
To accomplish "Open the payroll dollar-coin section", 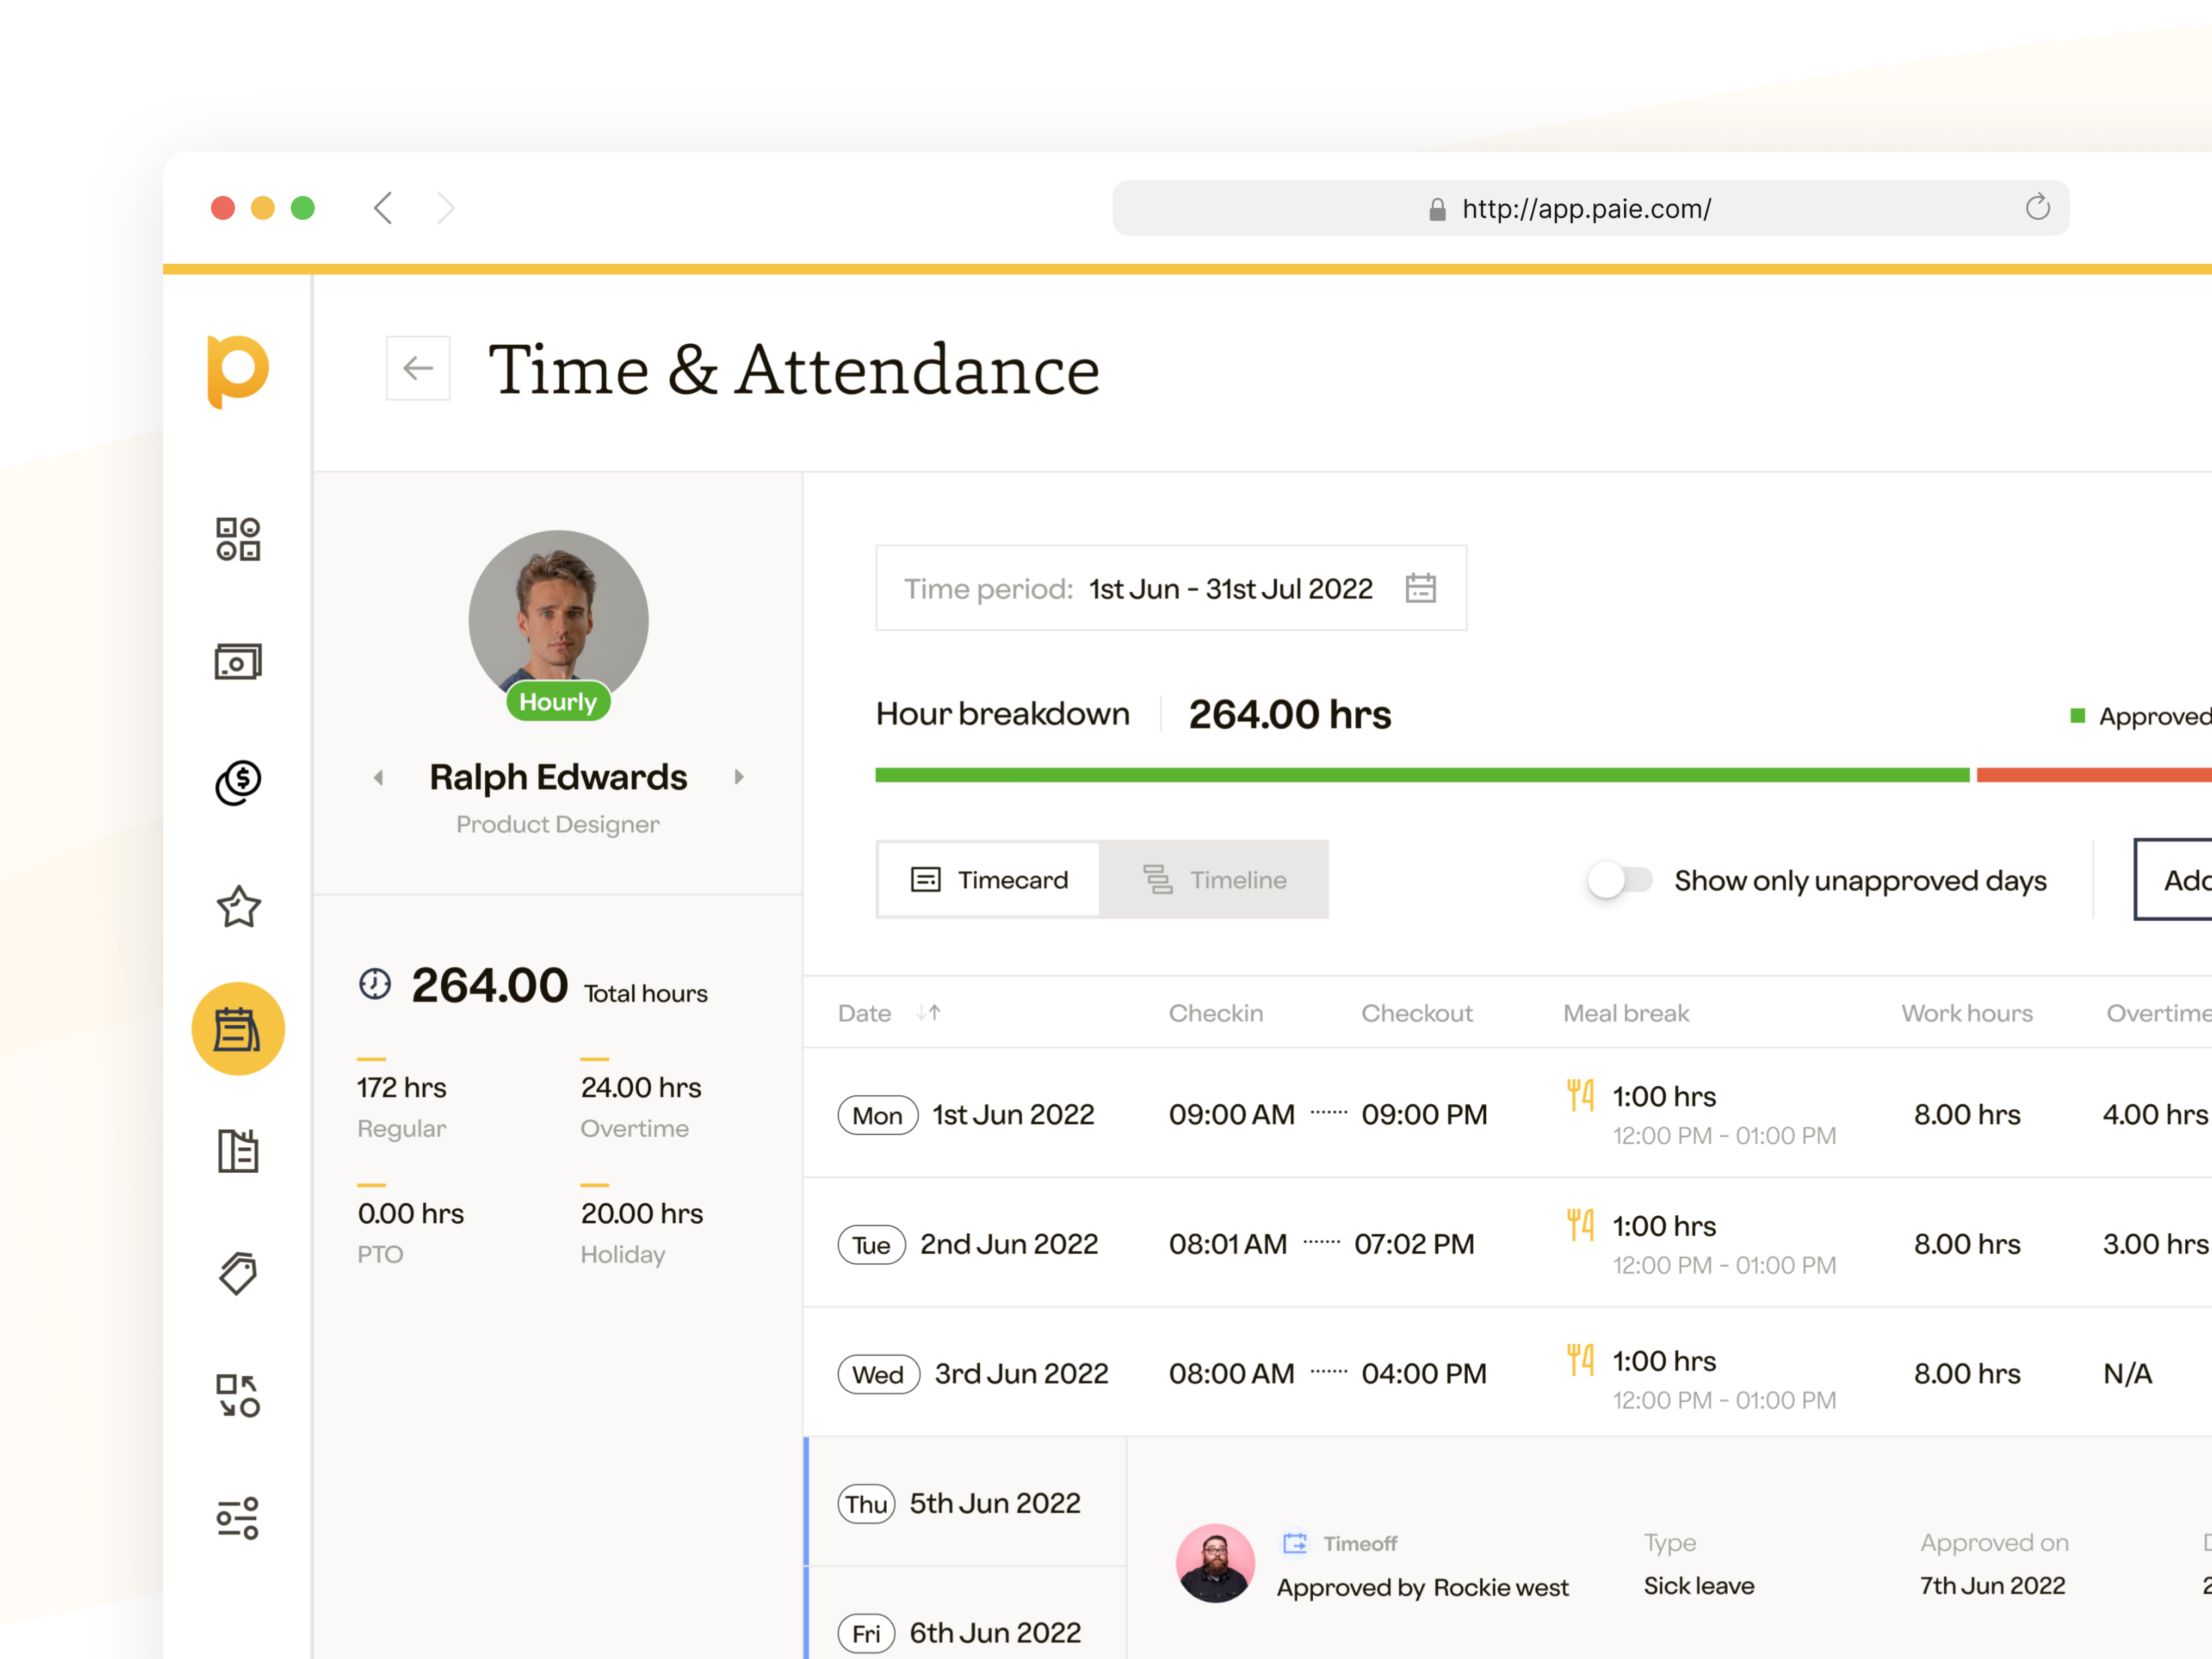I will point(237,783).
